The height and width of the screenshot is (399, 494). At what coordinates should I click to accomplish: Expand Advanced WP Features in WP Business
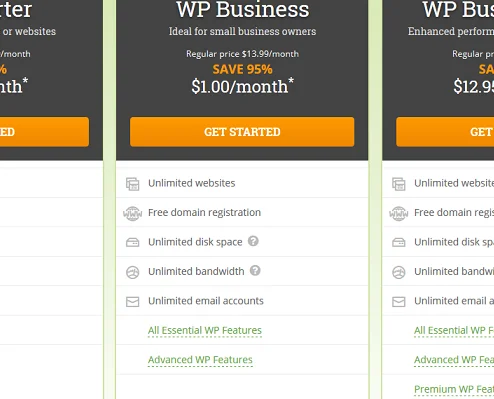(200, 360)
